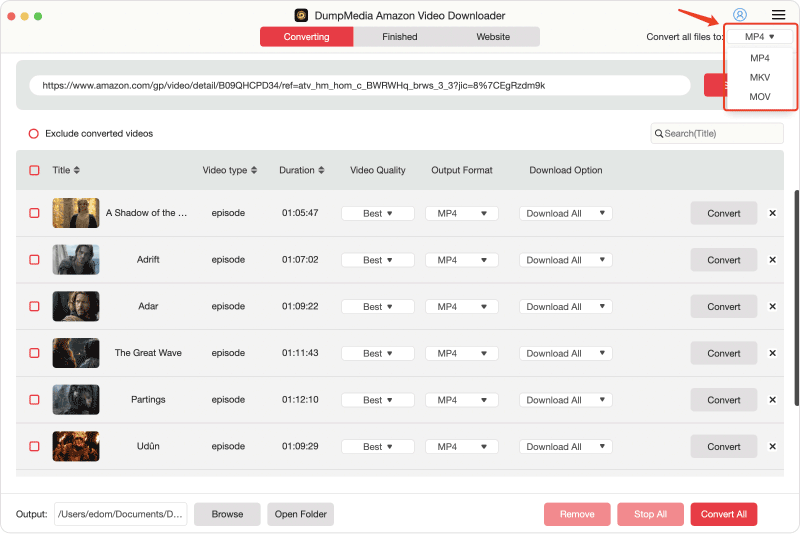
Task: Check the select-all checkbox in header
Action: click(x=34, y=170)
